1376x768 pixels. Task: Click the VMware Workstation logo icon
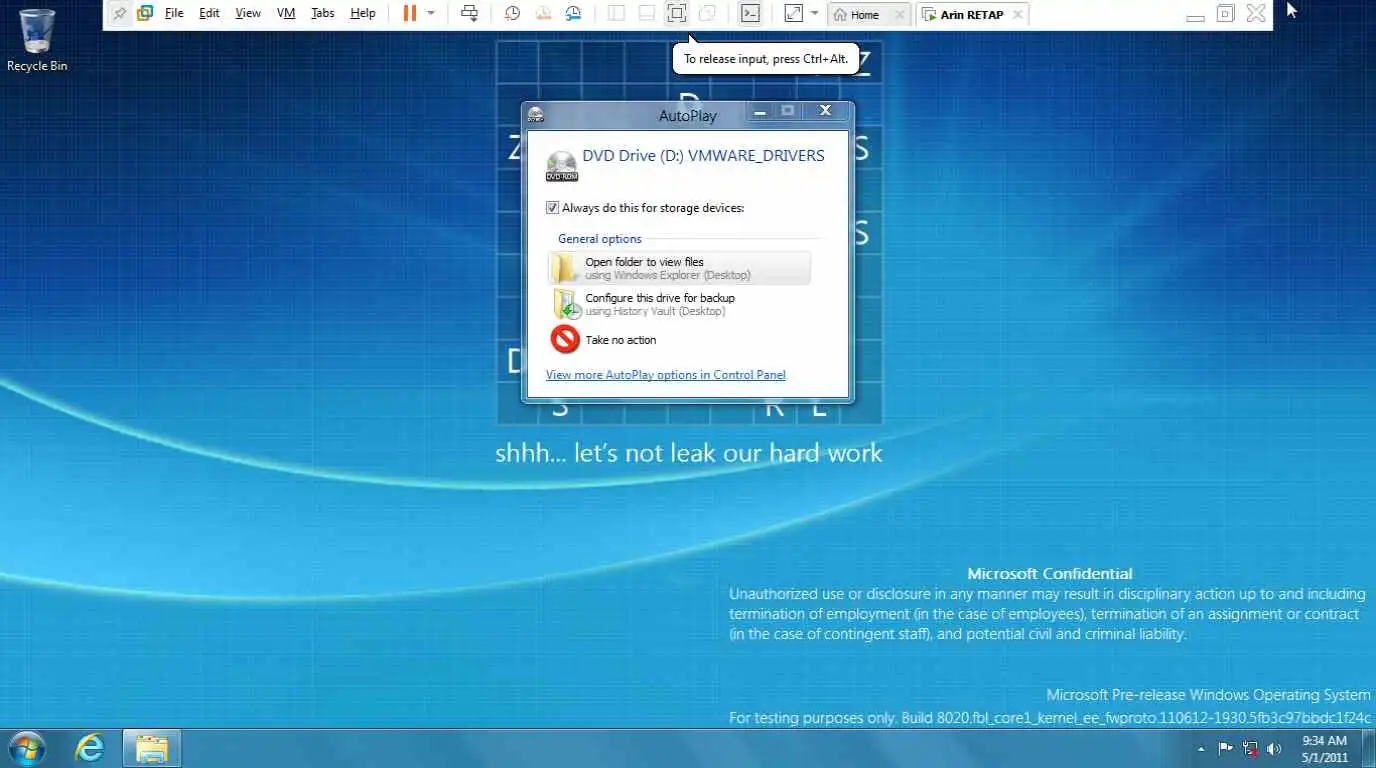coord(145,14)
